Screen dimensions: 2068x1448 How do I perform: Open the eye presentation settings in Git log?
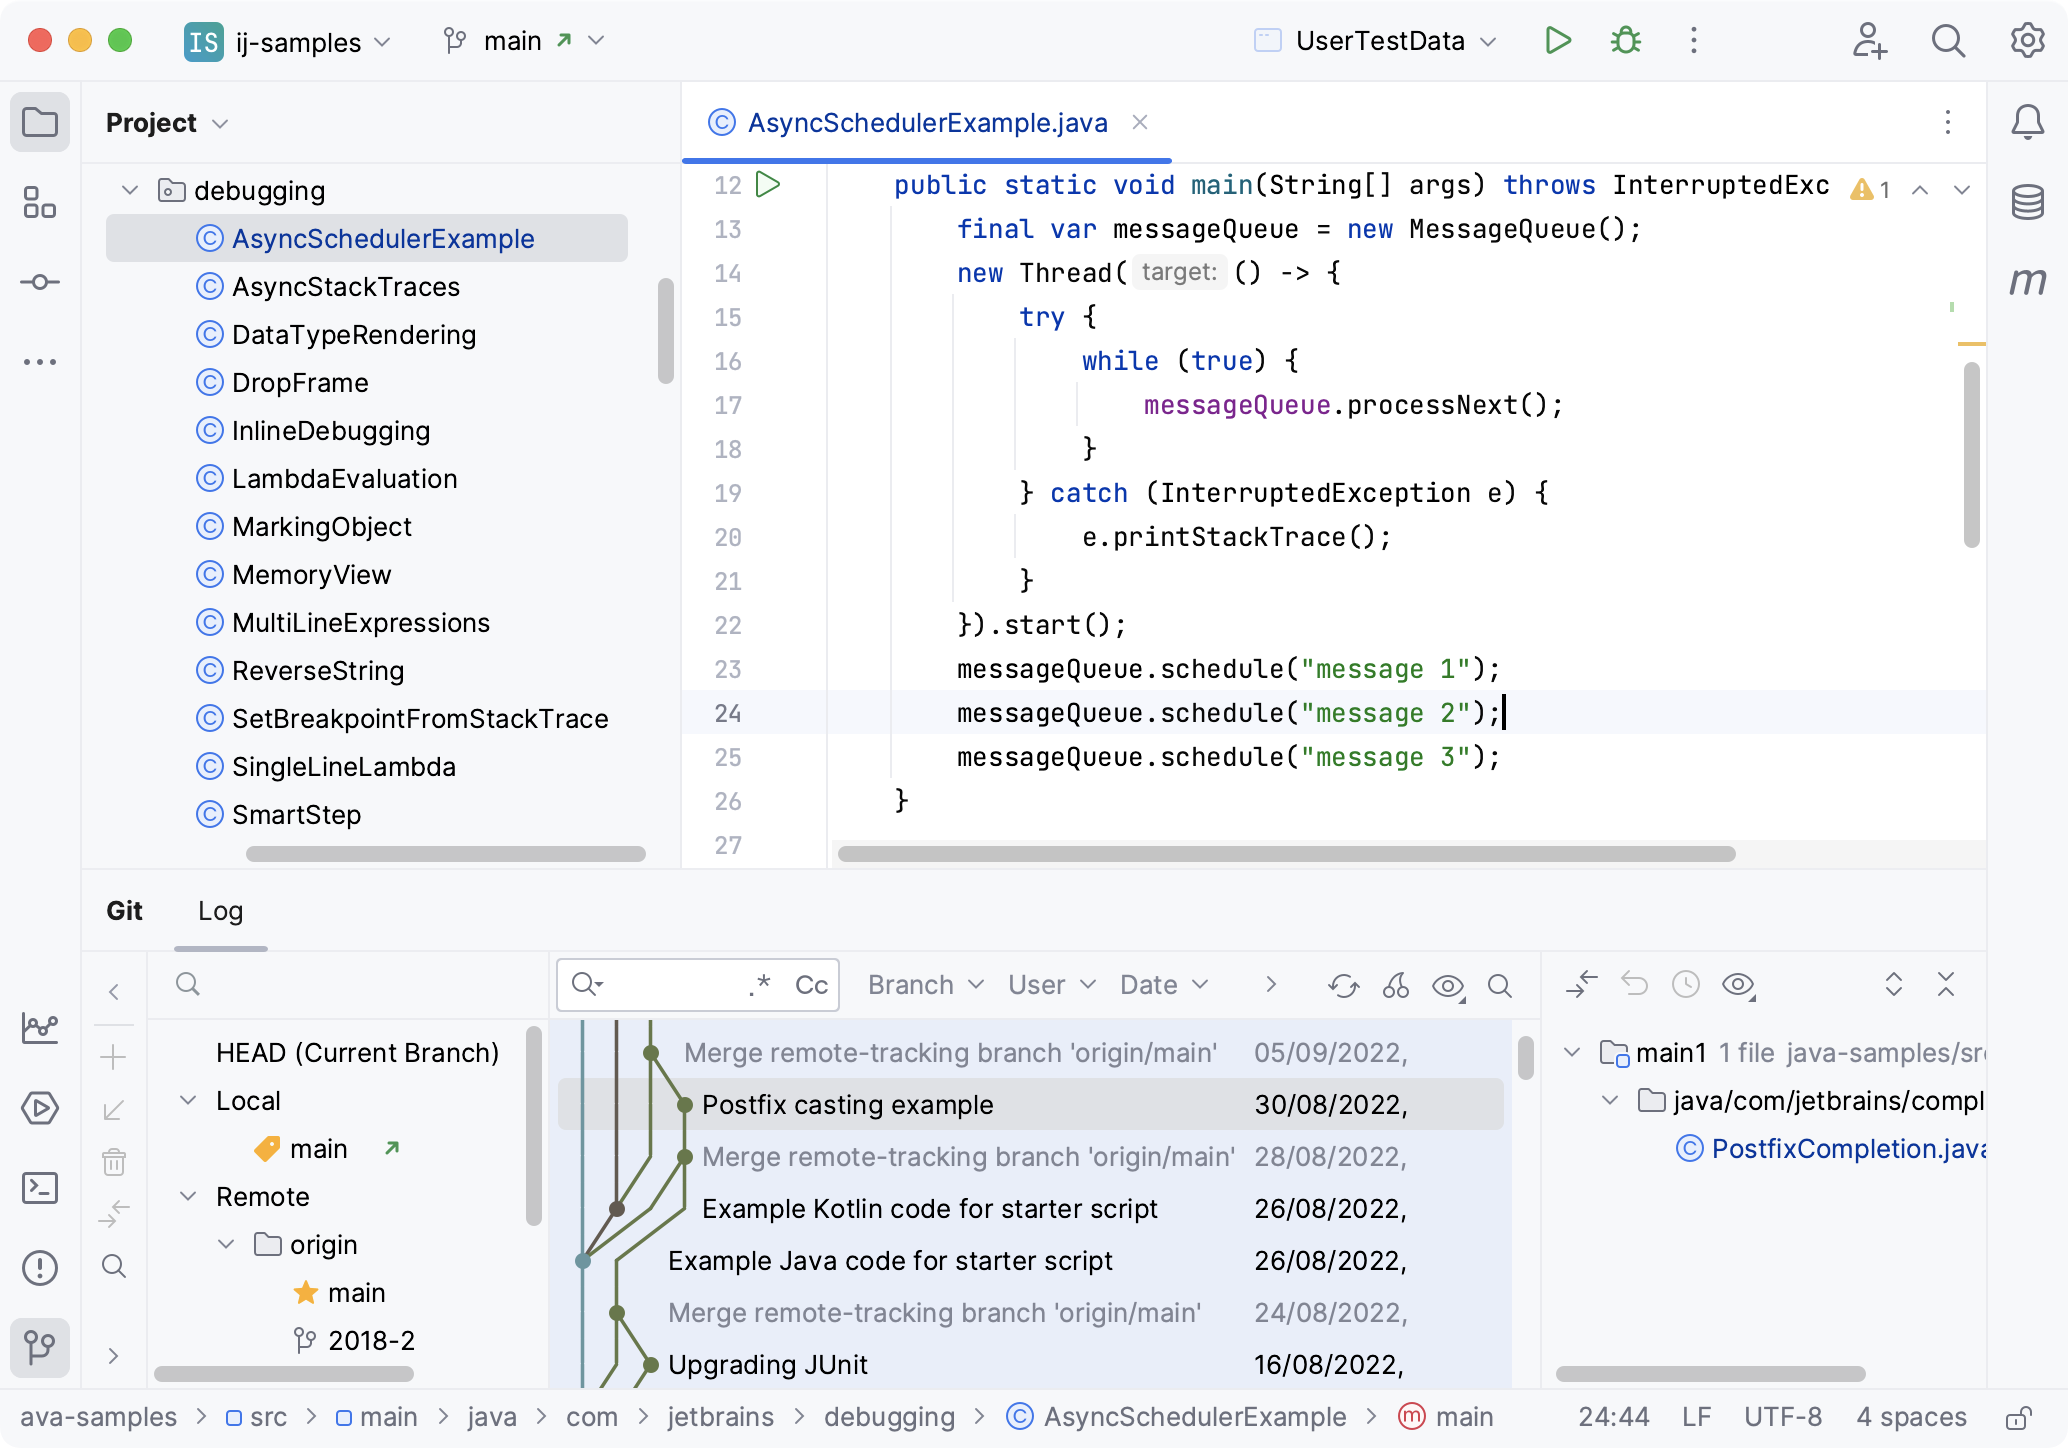pyautogui.click(x=1447, y=986)
